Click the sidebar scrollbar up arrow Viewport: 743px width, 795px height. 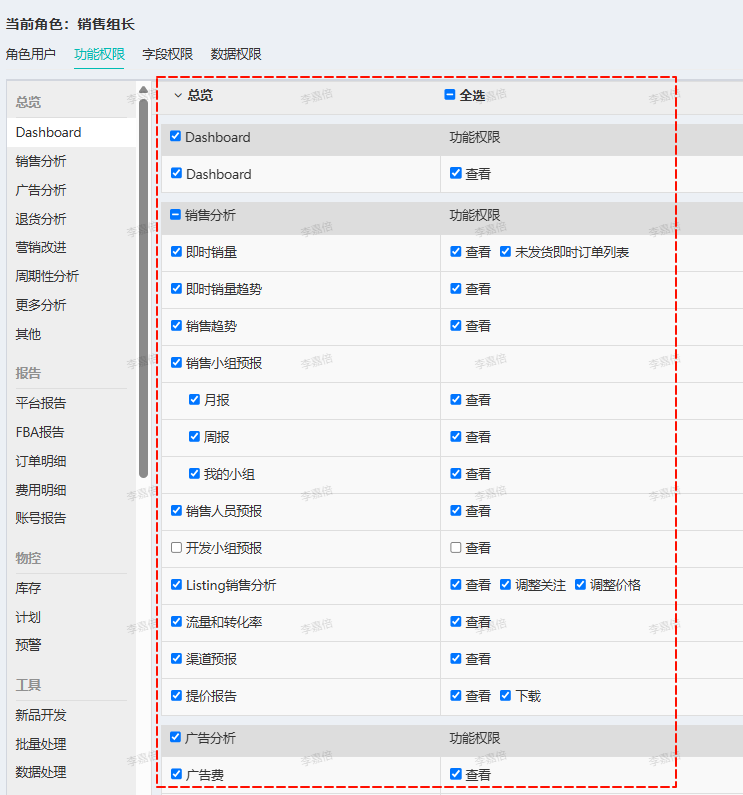(144, 90)
